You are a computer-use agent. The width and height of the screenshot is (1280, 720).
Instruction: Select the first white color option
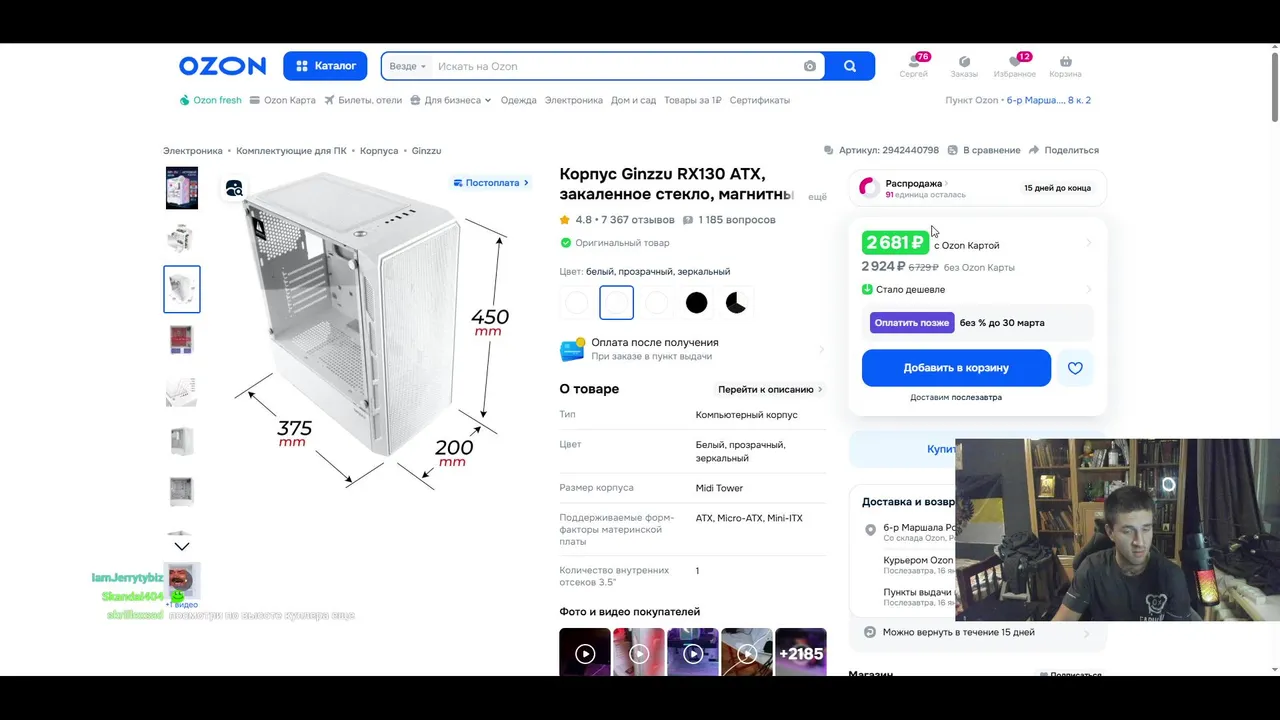coord(577,302)
